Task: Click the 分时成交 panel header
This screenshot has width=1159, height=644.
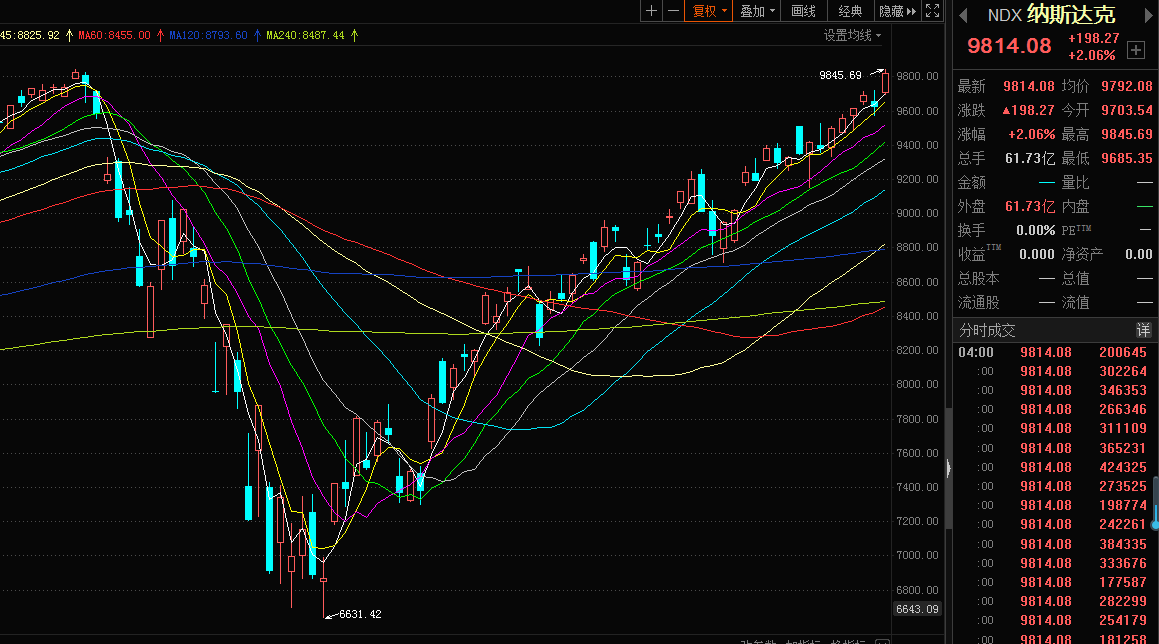Action: click(x=987, y=330)
